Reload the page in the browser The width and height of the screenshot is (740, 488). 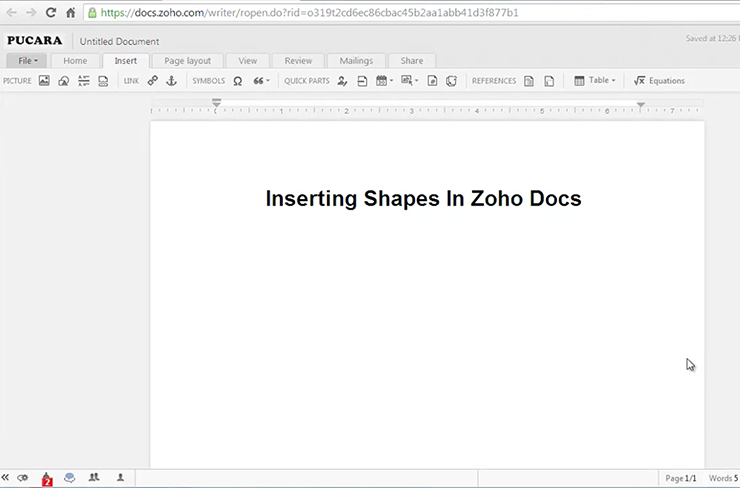(51, 13)
